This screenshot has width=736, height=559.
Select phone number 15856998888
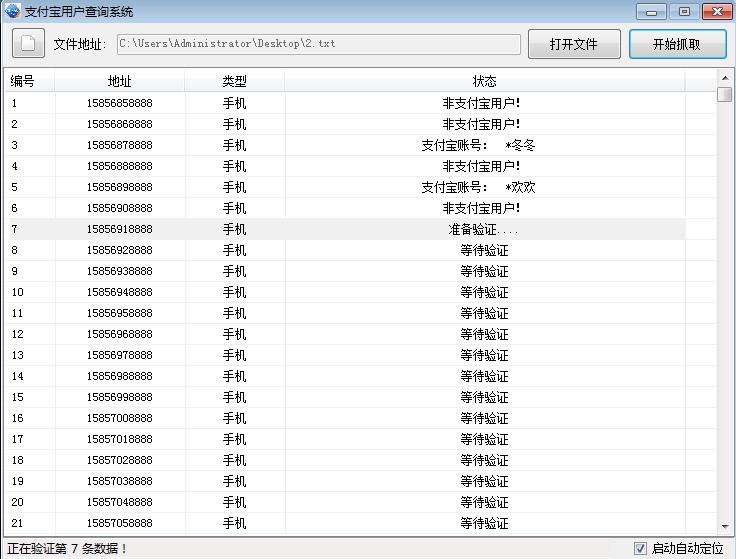119,397
